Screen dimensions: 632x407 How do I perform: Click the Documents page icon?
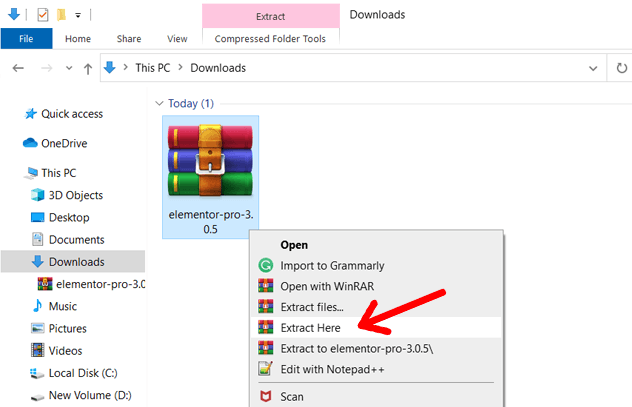(37, 239)
